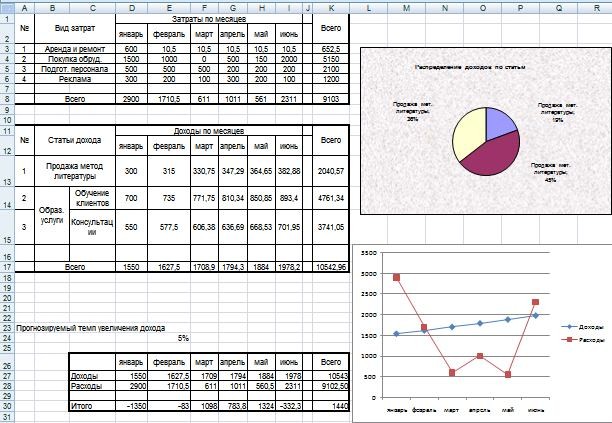Select column M header
The height and width of the screenshot is (423, 612).
pyautogui.click(x=406, y=8)
